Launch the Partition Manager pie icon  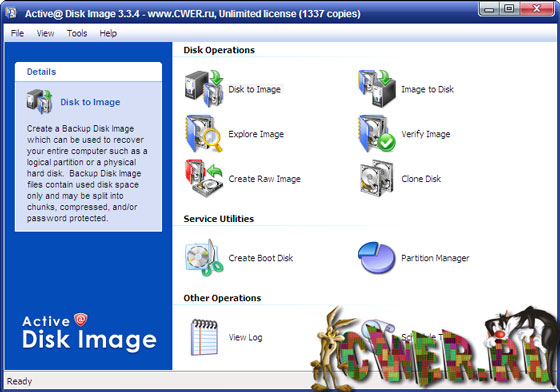376,258
